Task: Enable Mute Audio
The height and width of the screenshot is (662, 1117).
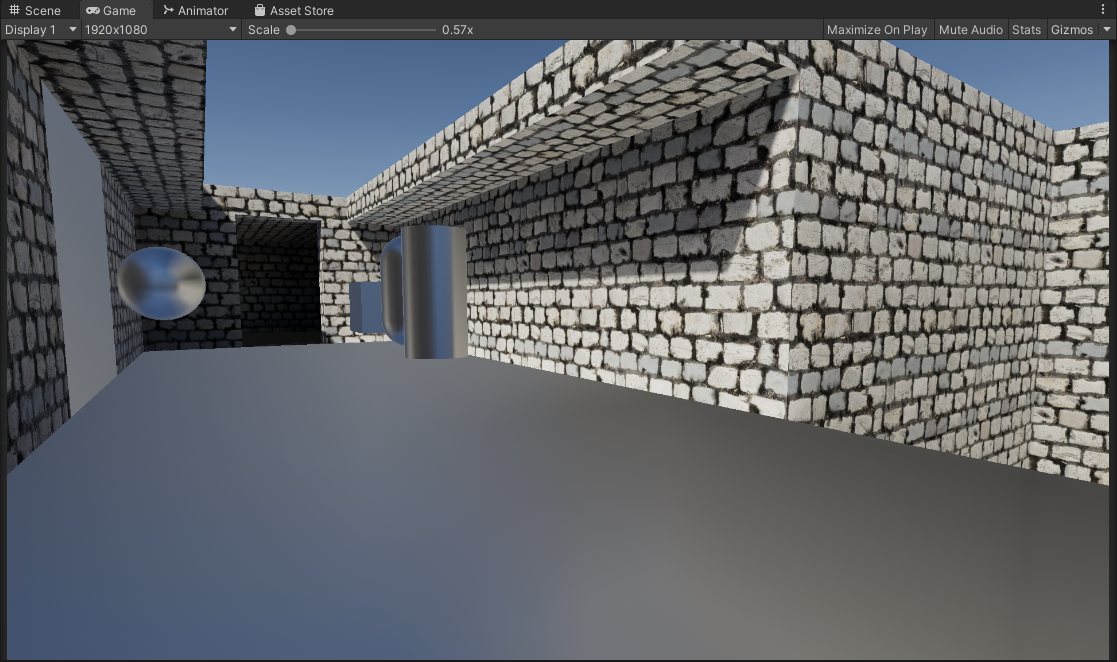Action: pyautogui.click(x=970, y=29)
